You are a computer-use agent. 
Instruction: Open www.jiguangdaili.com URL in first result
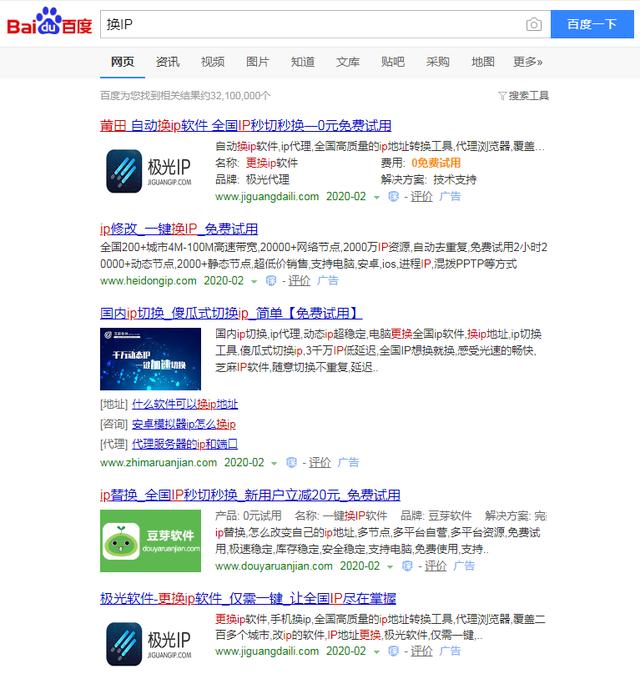pyautogui.click(x=267, y=196)
